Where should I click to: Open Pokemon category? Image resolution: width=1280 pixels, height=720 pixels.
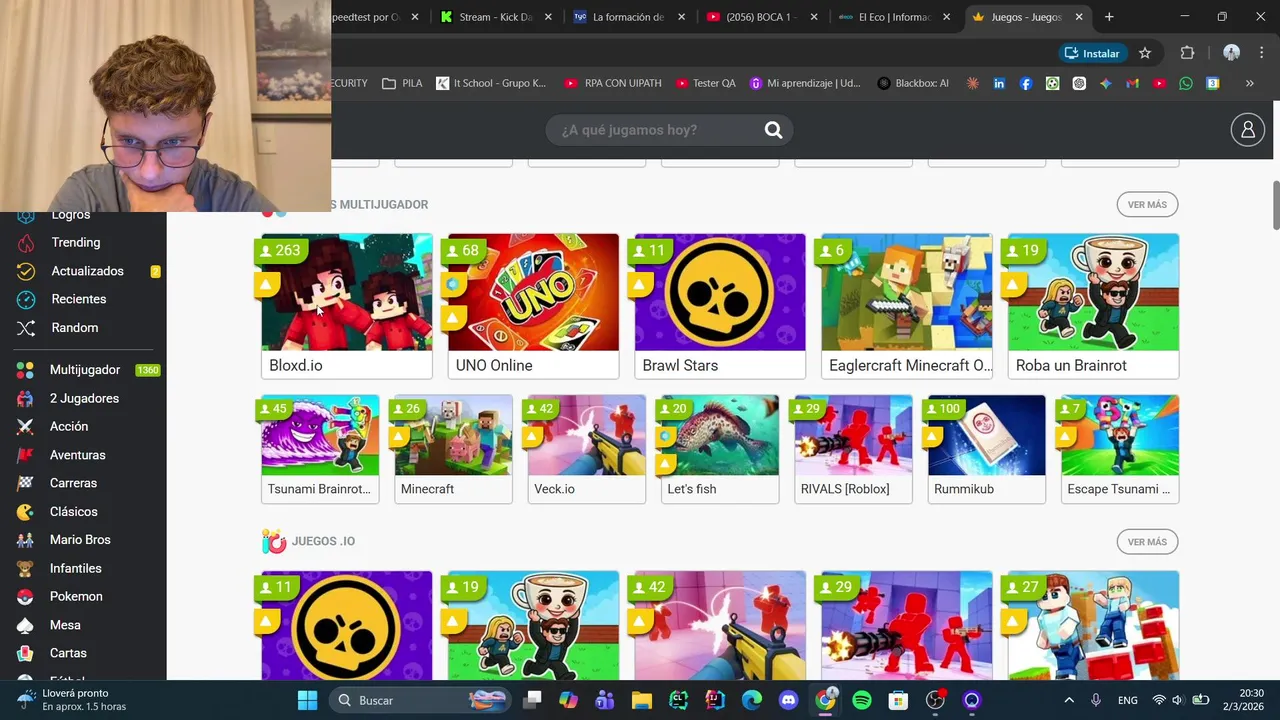click(76, 597)
